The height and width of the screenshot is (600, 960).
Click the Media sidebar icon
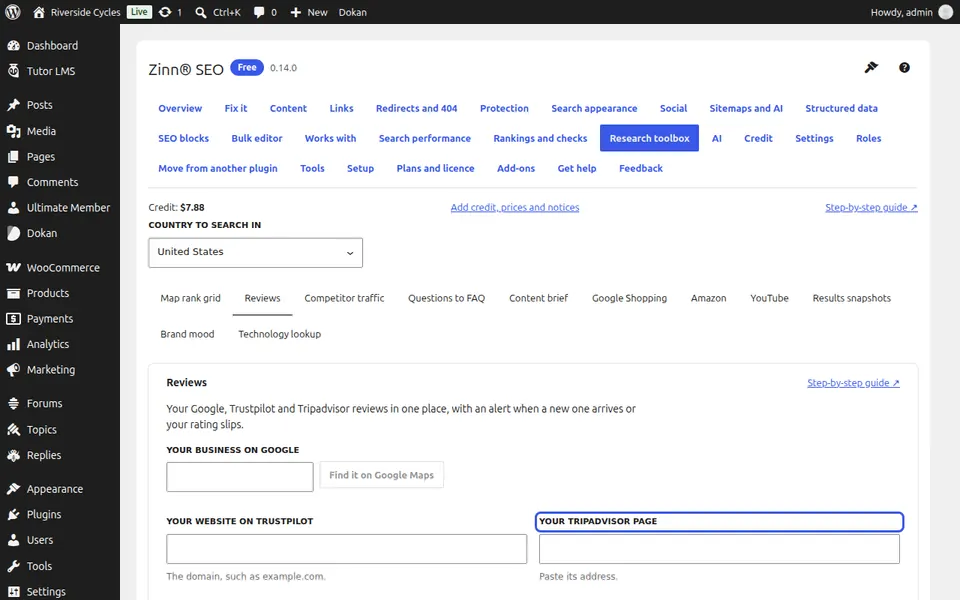point(13,131)
